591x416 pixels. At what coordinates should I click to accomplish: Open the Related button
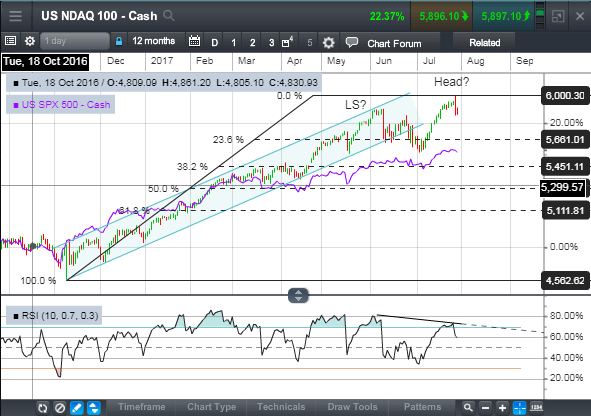(x=484, y=43)
